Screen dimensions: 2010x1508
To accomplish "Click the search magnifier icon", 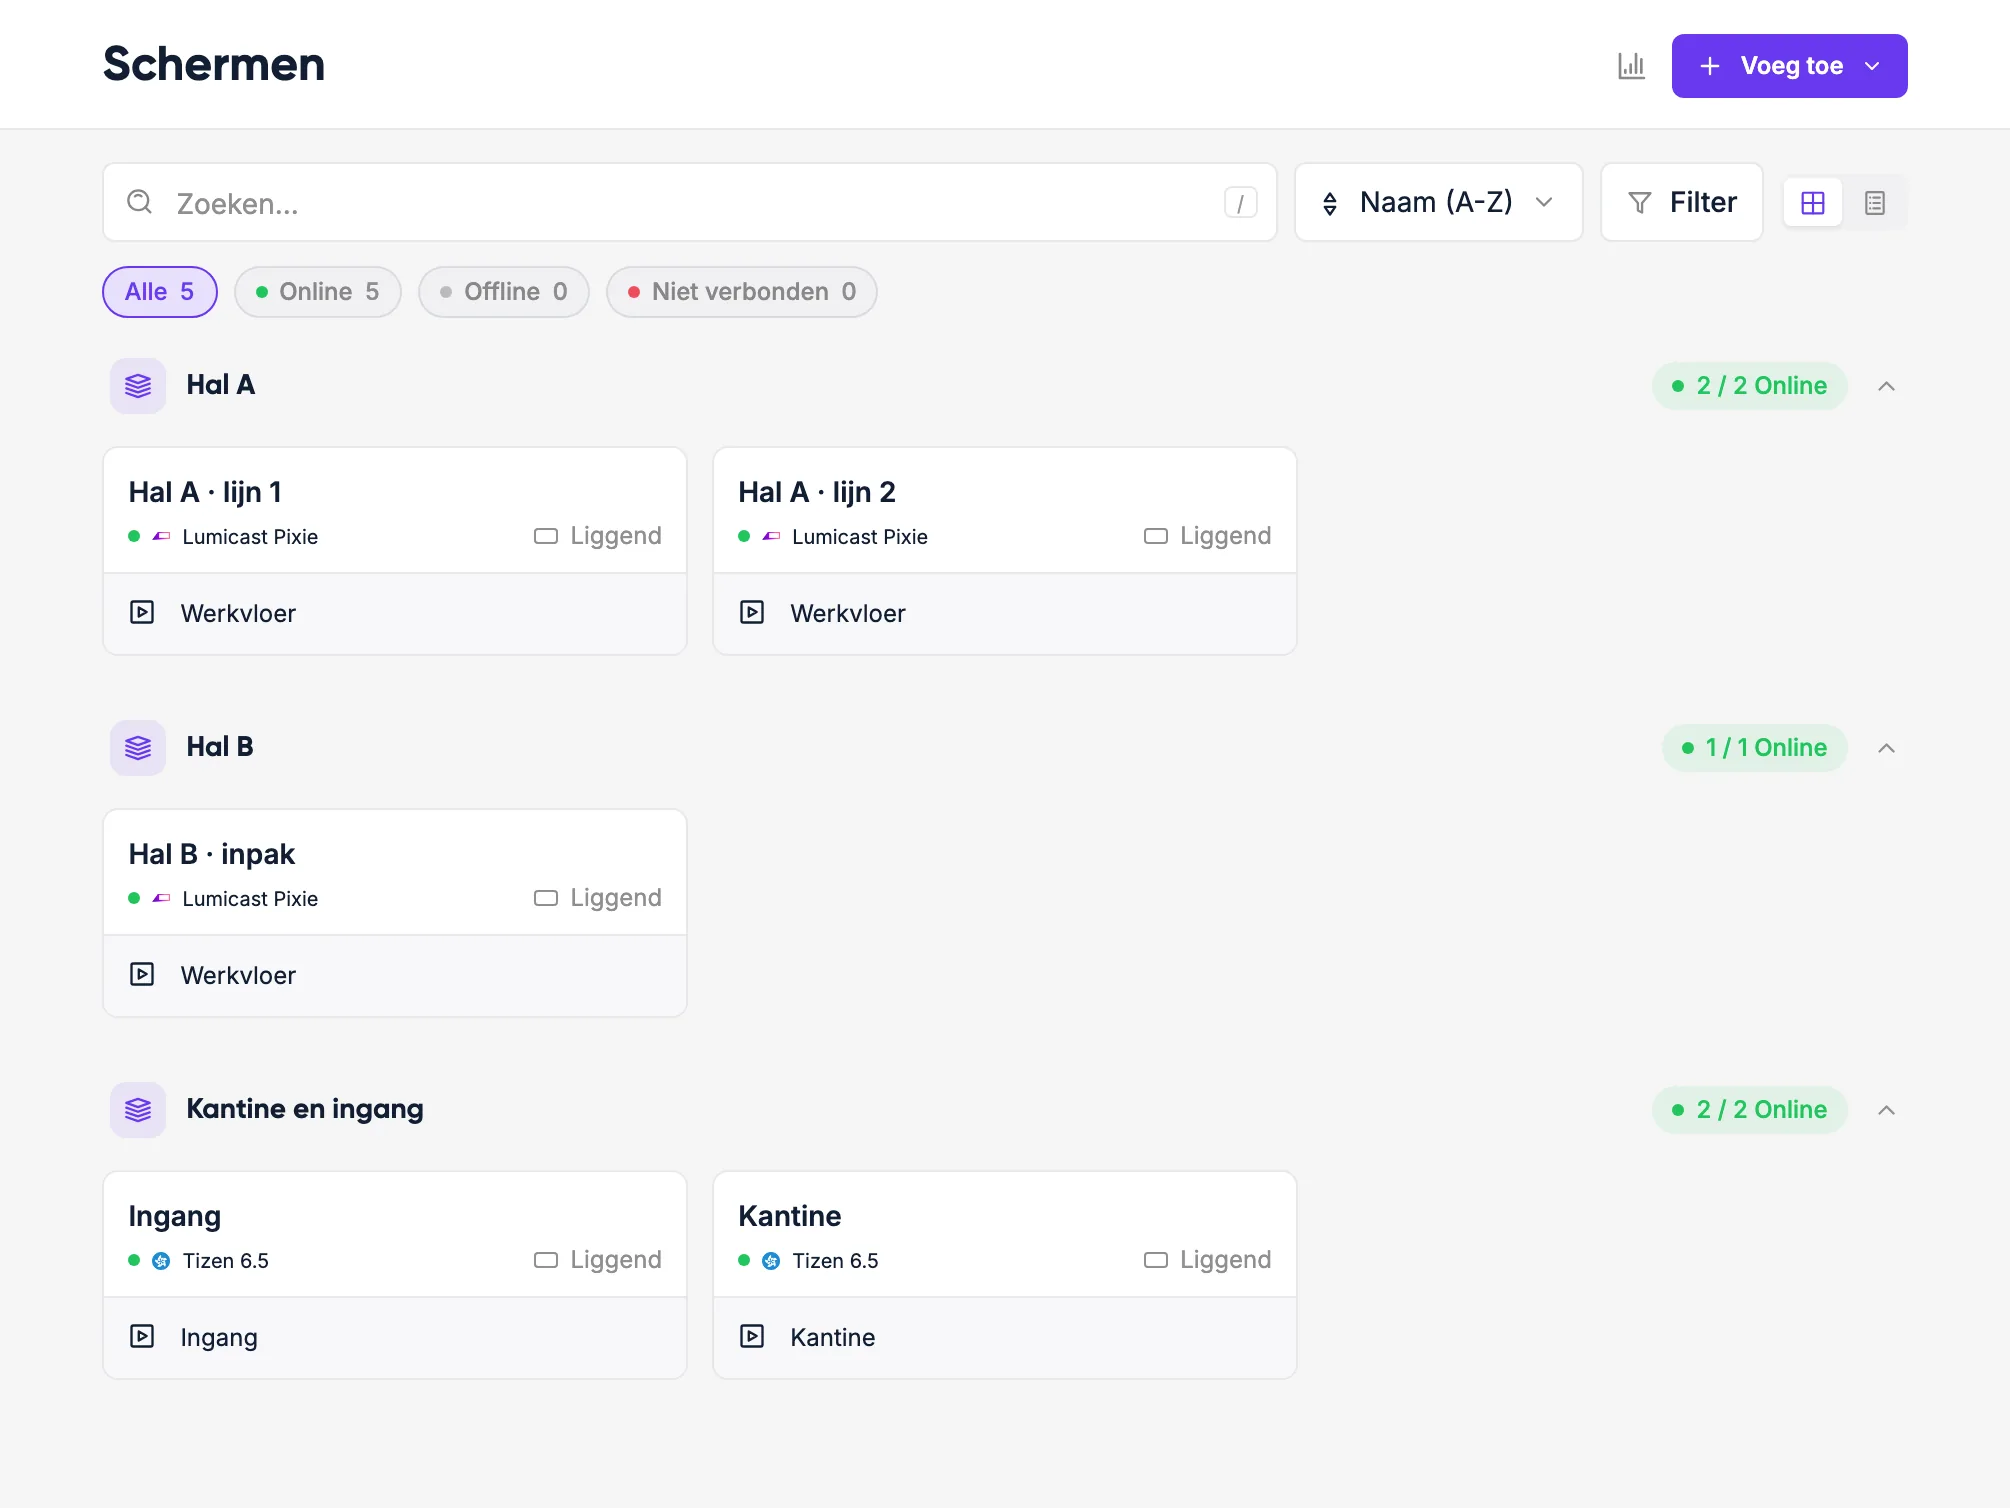I will click(x=140, y=202).
